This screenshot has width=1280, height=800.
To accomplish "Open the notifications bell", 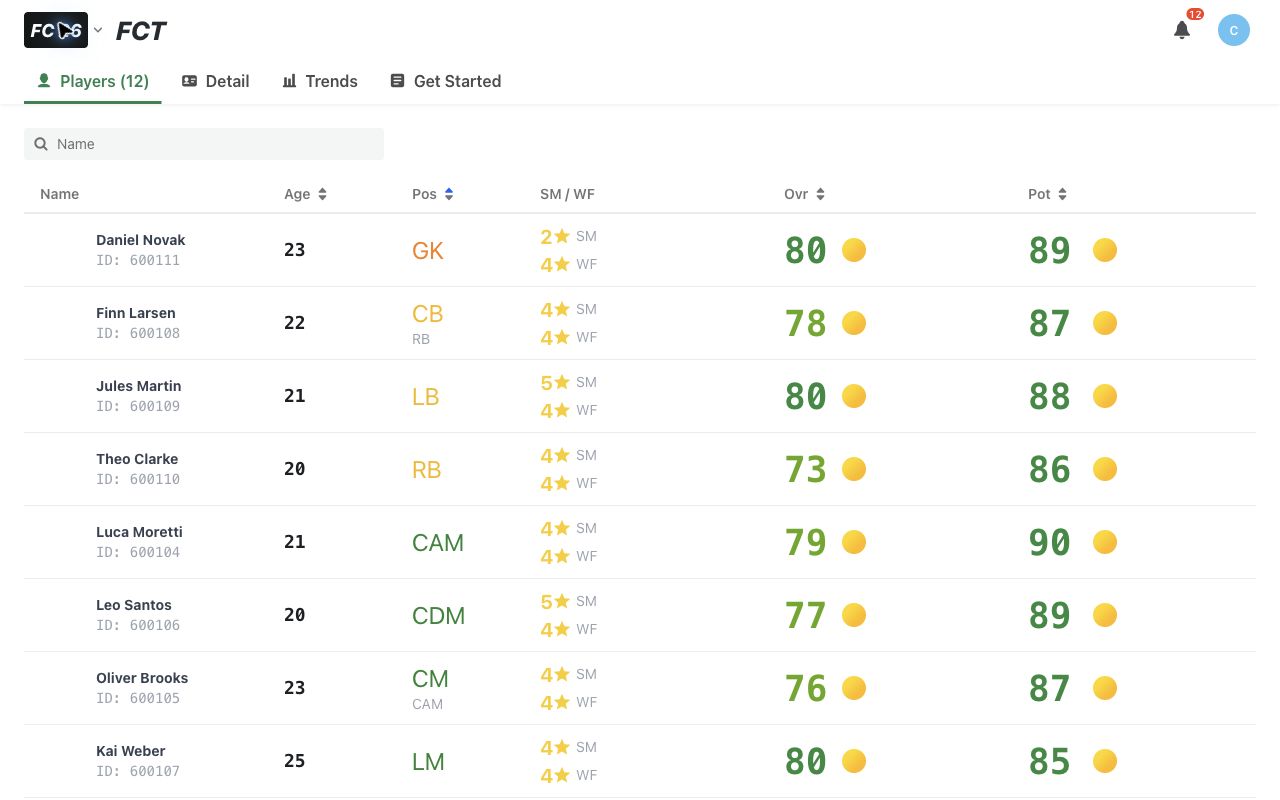I will pos(1182,30).
